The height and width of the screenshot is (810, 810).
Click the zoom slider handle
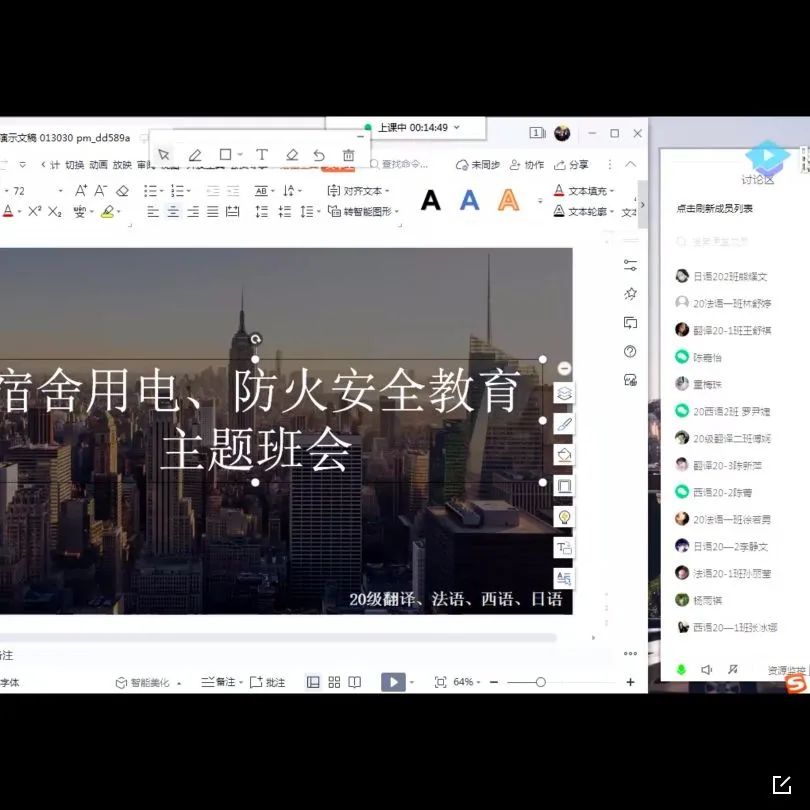(540, 682)
